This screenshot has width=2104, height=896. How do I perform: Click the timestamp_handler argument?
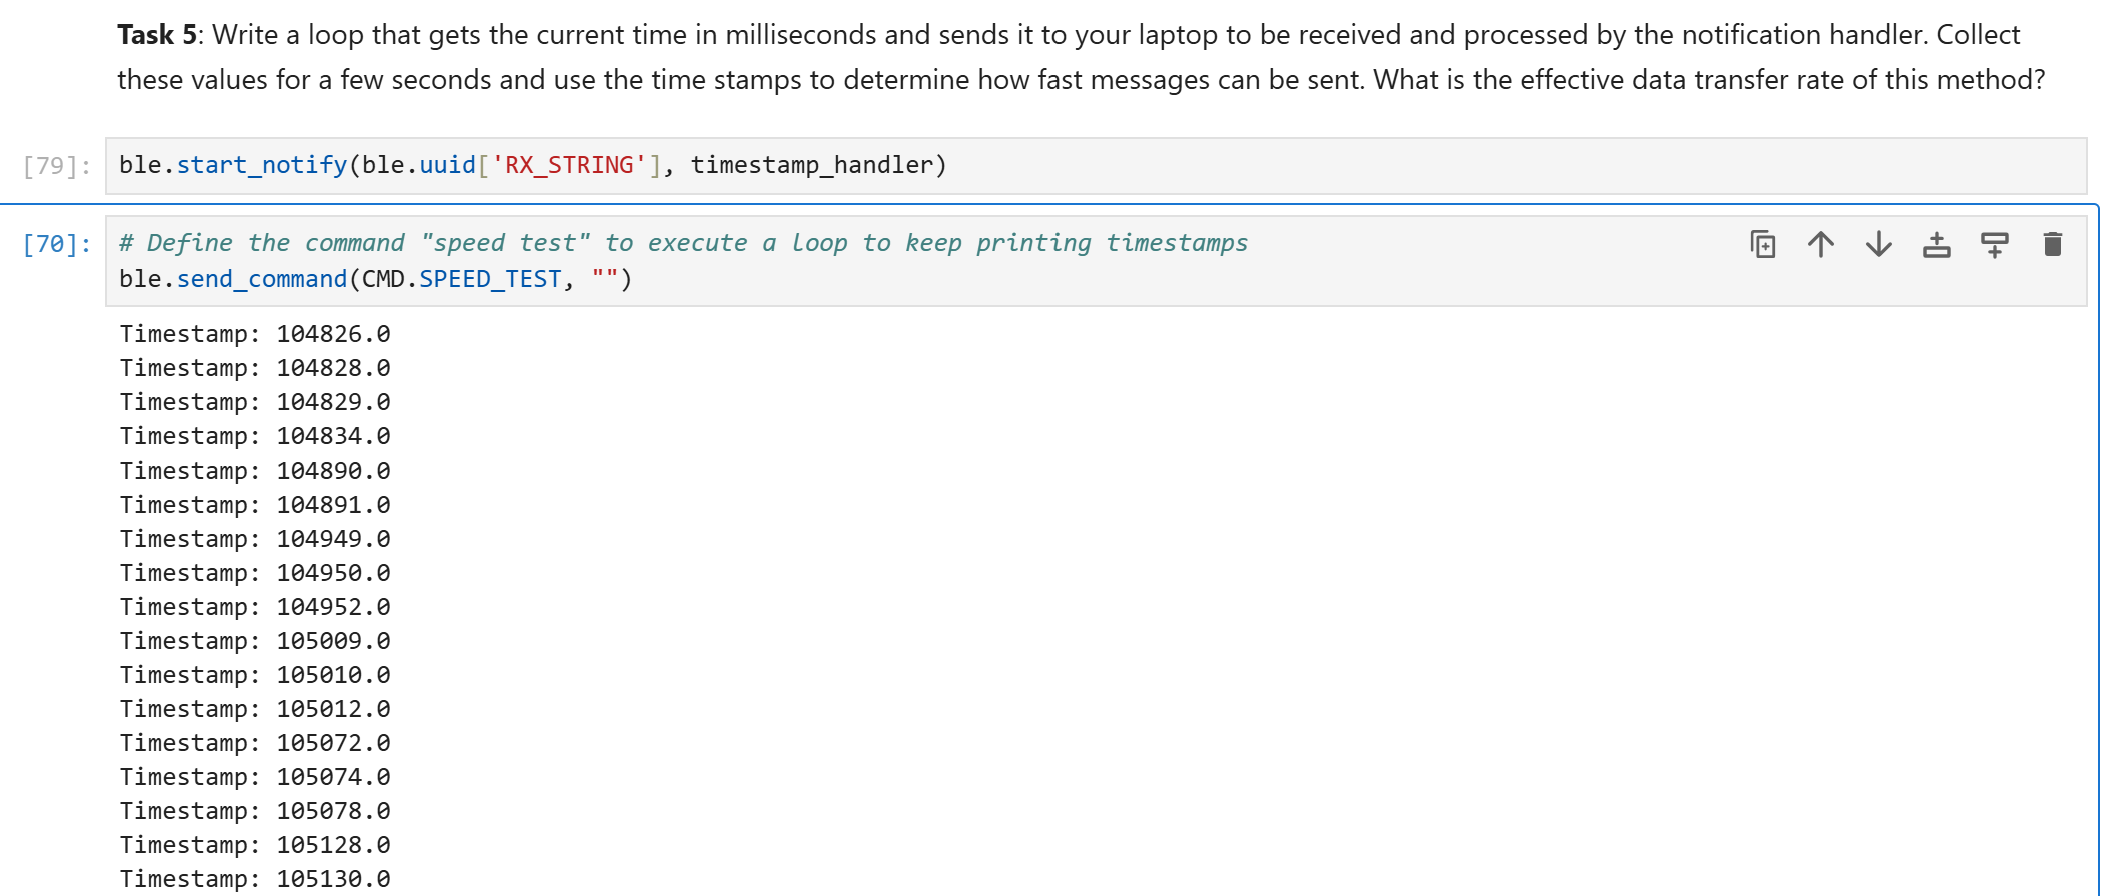click(x=812, y=165)
